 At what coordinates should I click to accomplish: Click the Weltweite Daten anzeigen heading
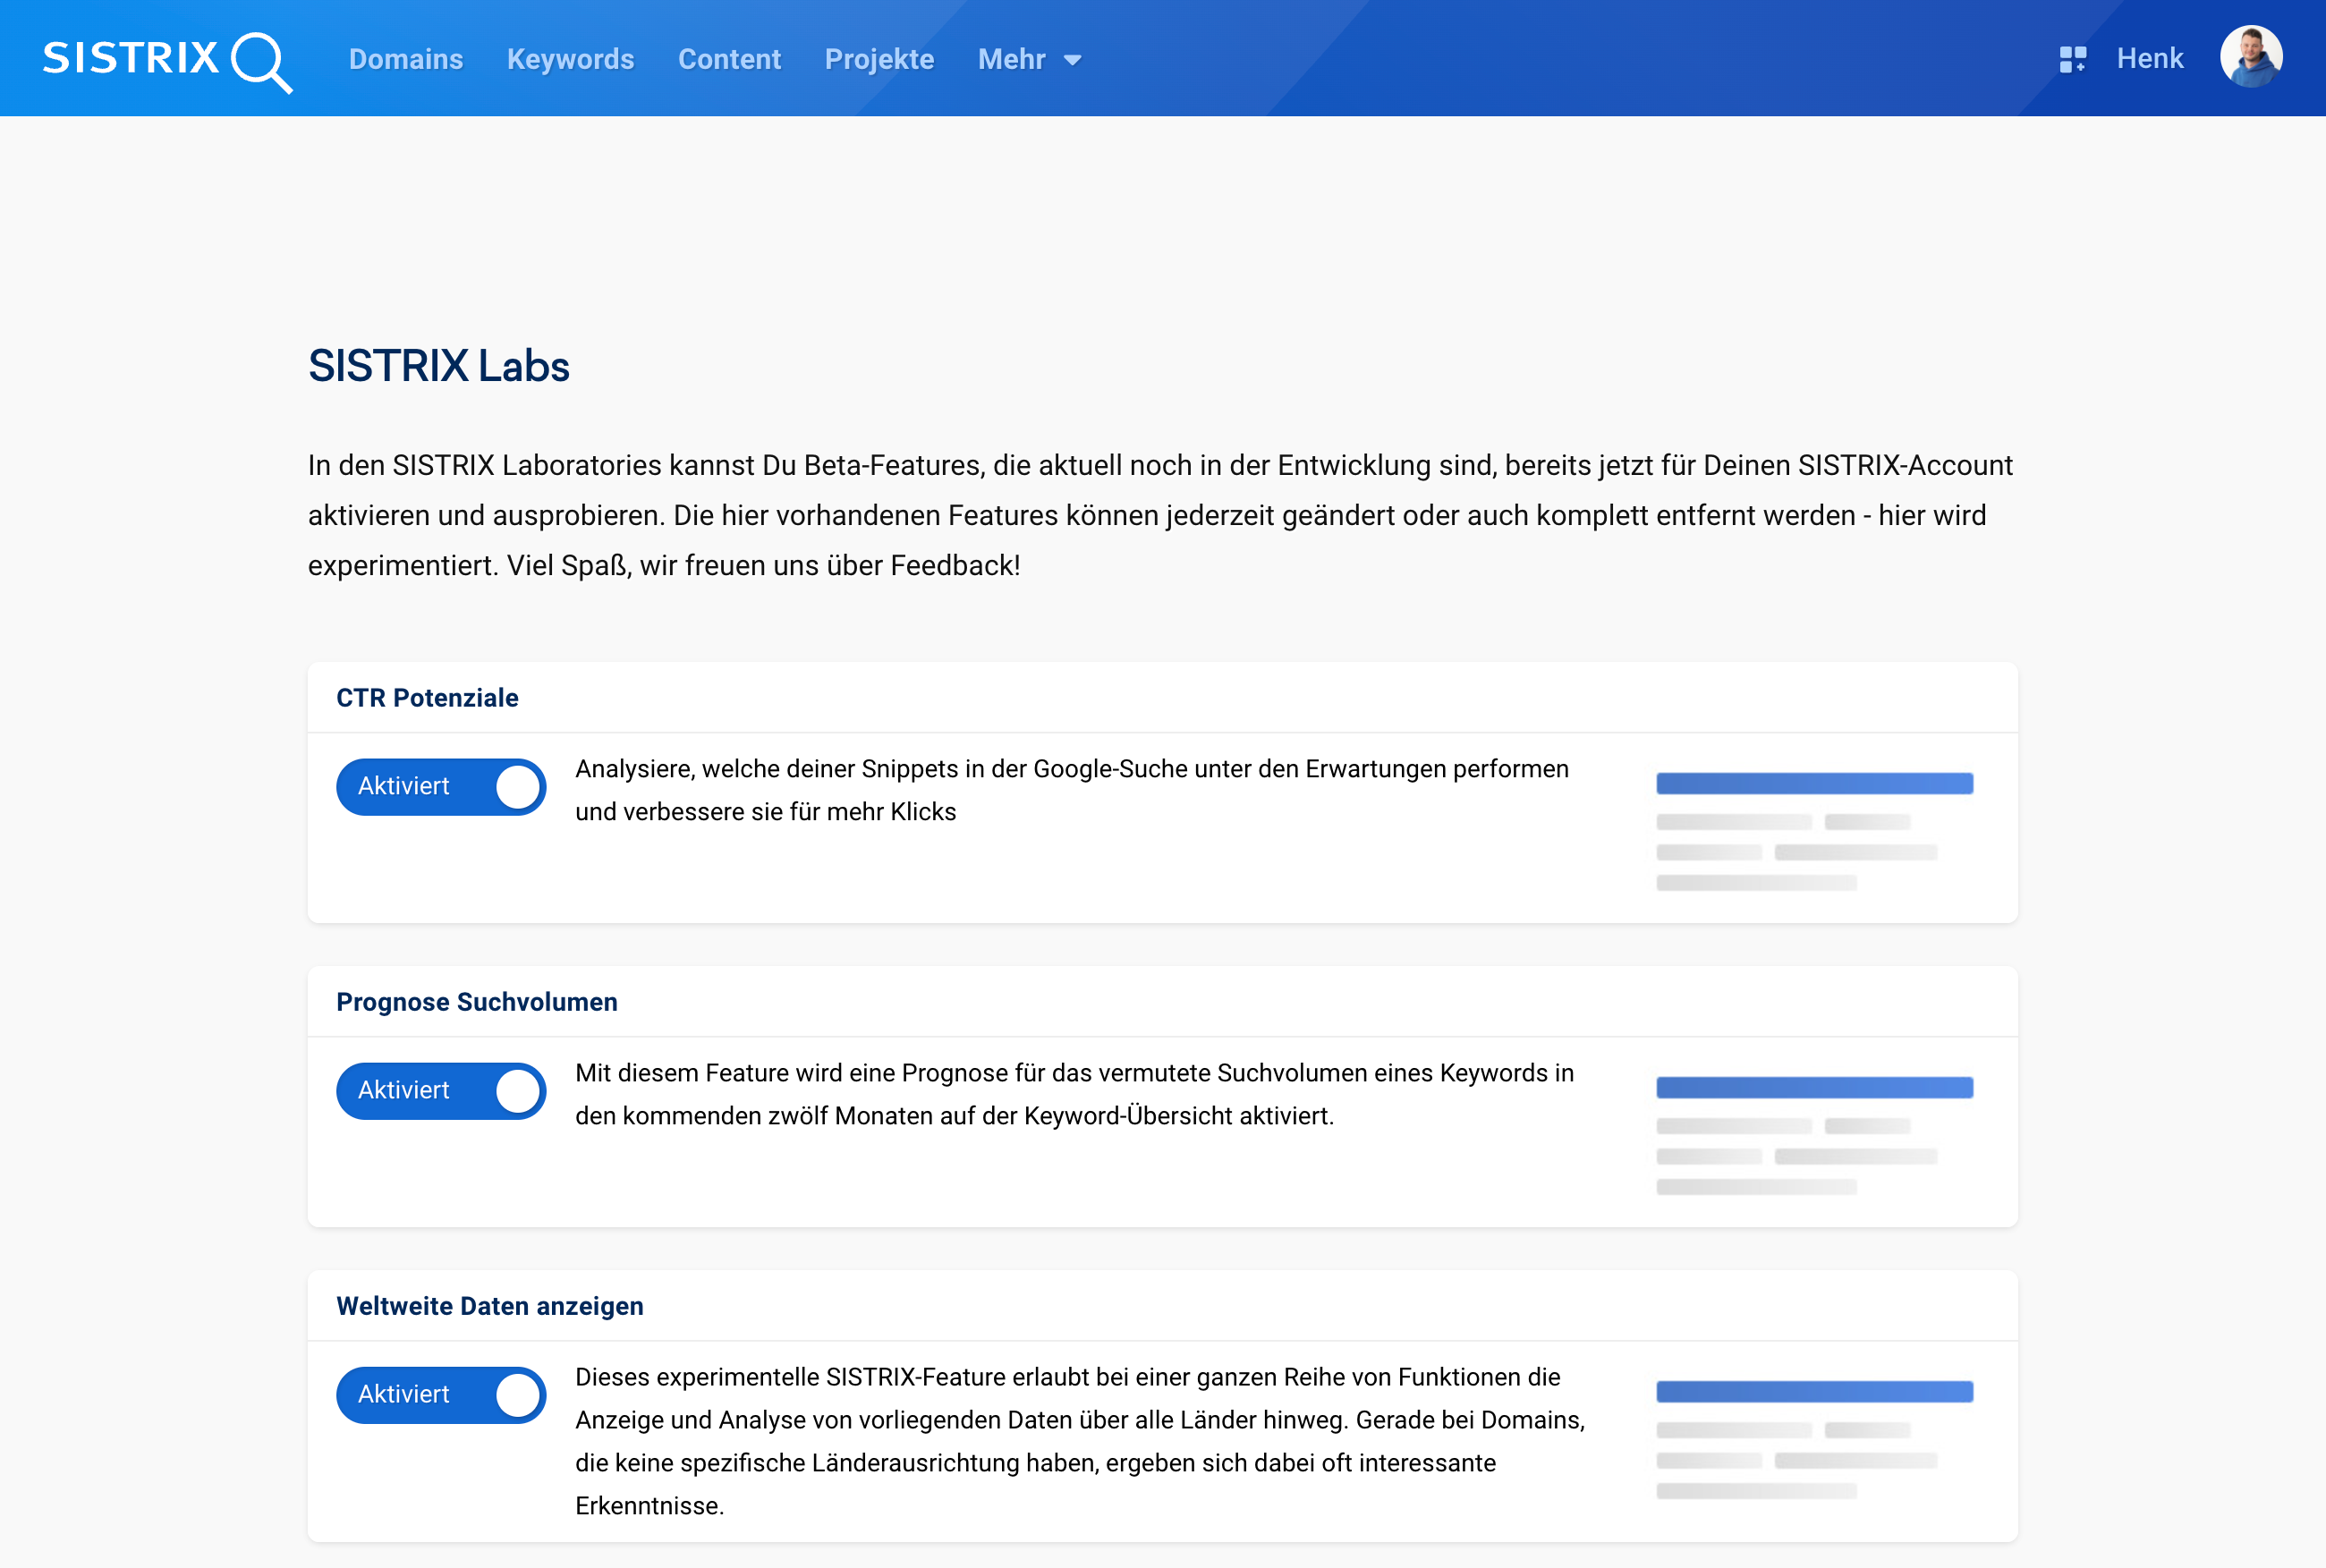[x=489, y=1306]
